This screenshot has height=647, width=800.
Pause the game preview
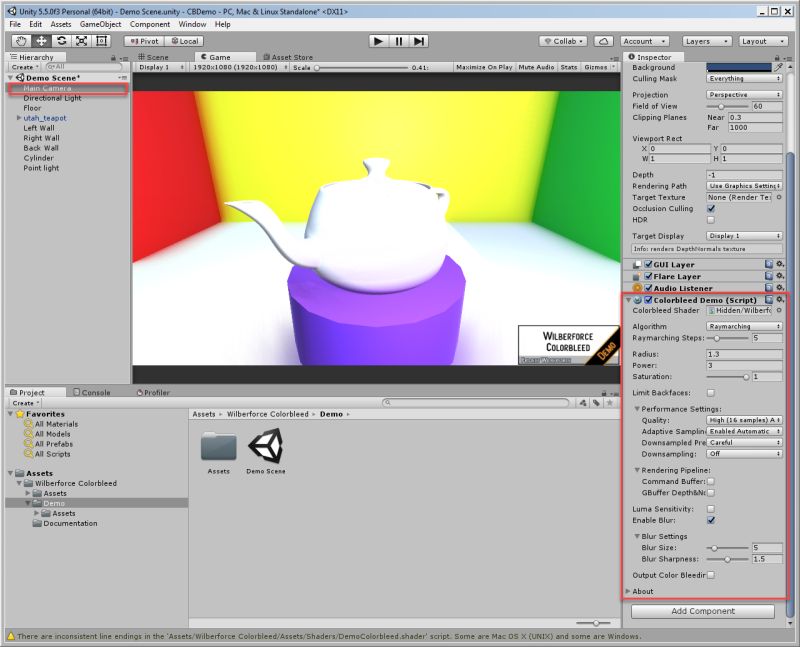point(398,41)
